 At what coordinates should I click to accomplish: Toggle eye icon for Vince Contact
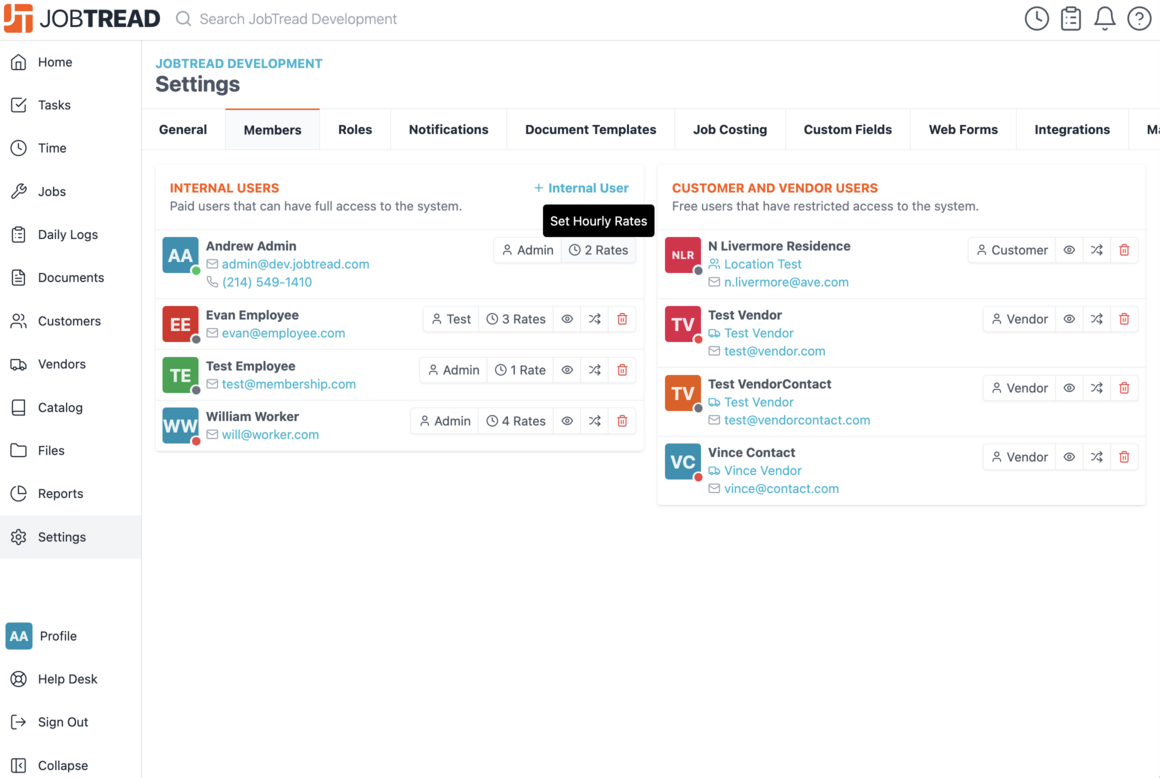(1069, 457)
